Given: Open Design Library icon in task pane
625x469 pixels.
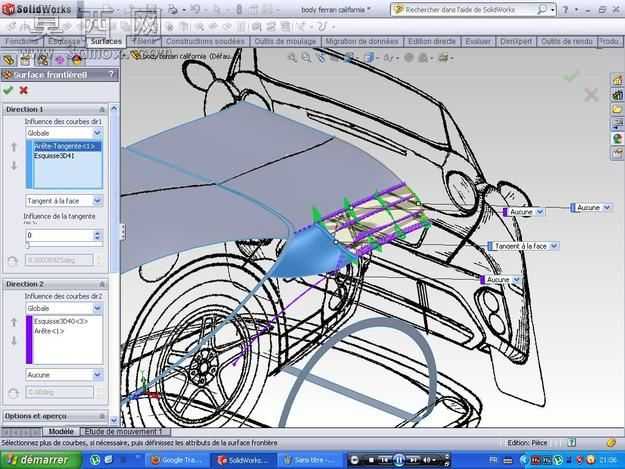Looking at the screenshot, I should coord(617,95).
